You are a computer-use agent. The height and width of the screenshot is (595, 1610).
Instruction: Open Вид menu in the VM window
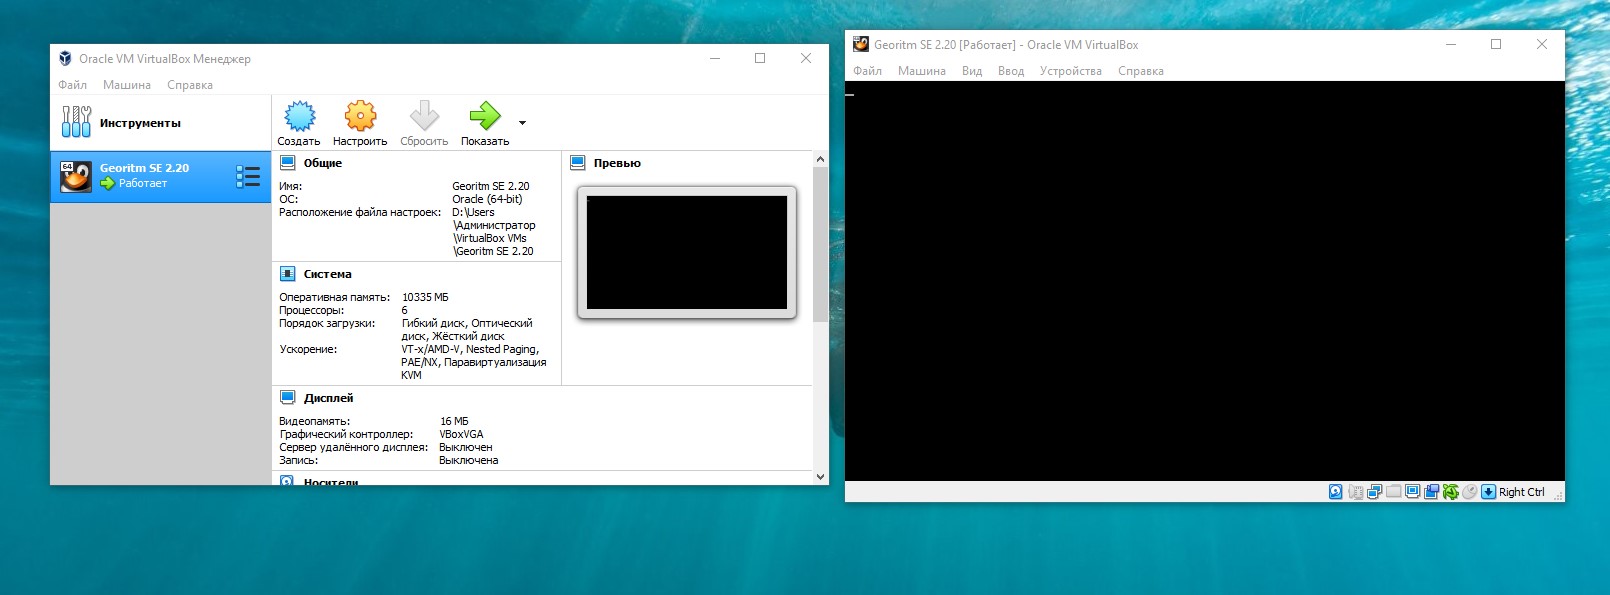click(972, 71)
